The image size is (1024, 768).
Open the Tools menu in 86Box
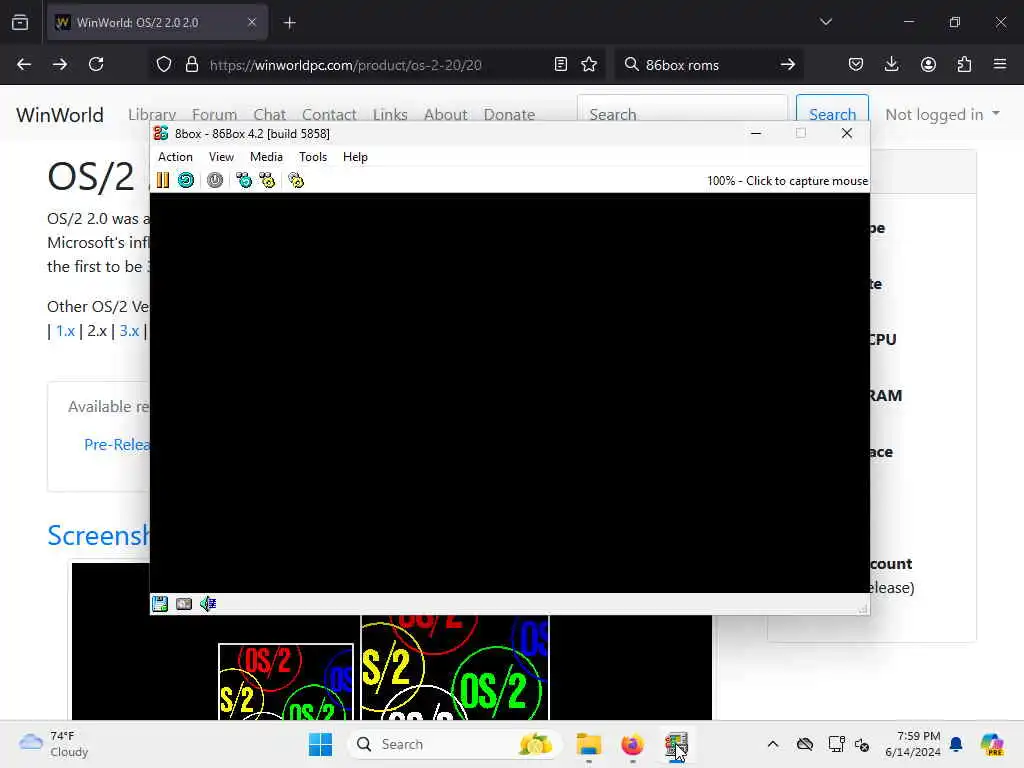point(313,157)
